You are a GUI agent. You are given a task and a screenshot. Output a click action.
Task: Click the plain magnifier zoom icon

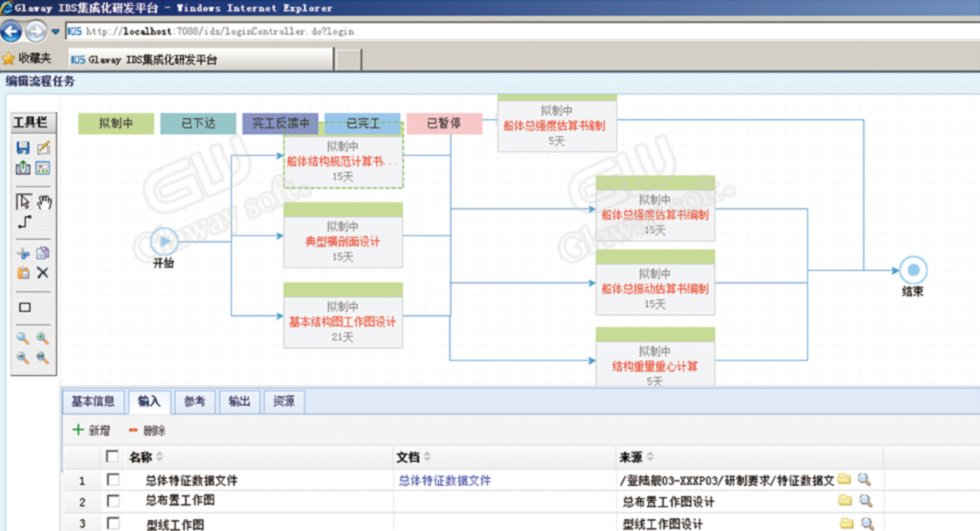[22, 338]
